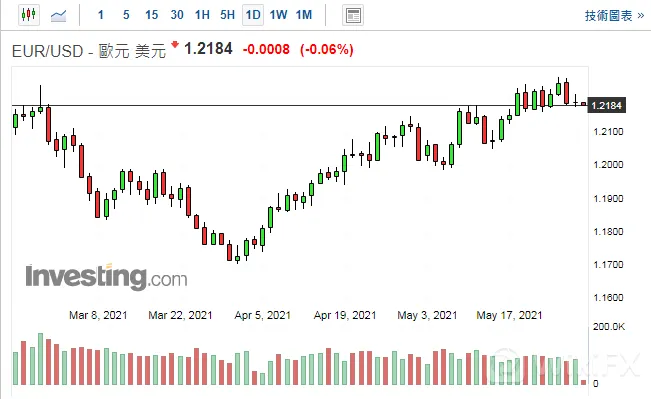The width and height of the screenshot is (651, 399).
Task: Click the 1.1600 price axis label
Action: 608,298
